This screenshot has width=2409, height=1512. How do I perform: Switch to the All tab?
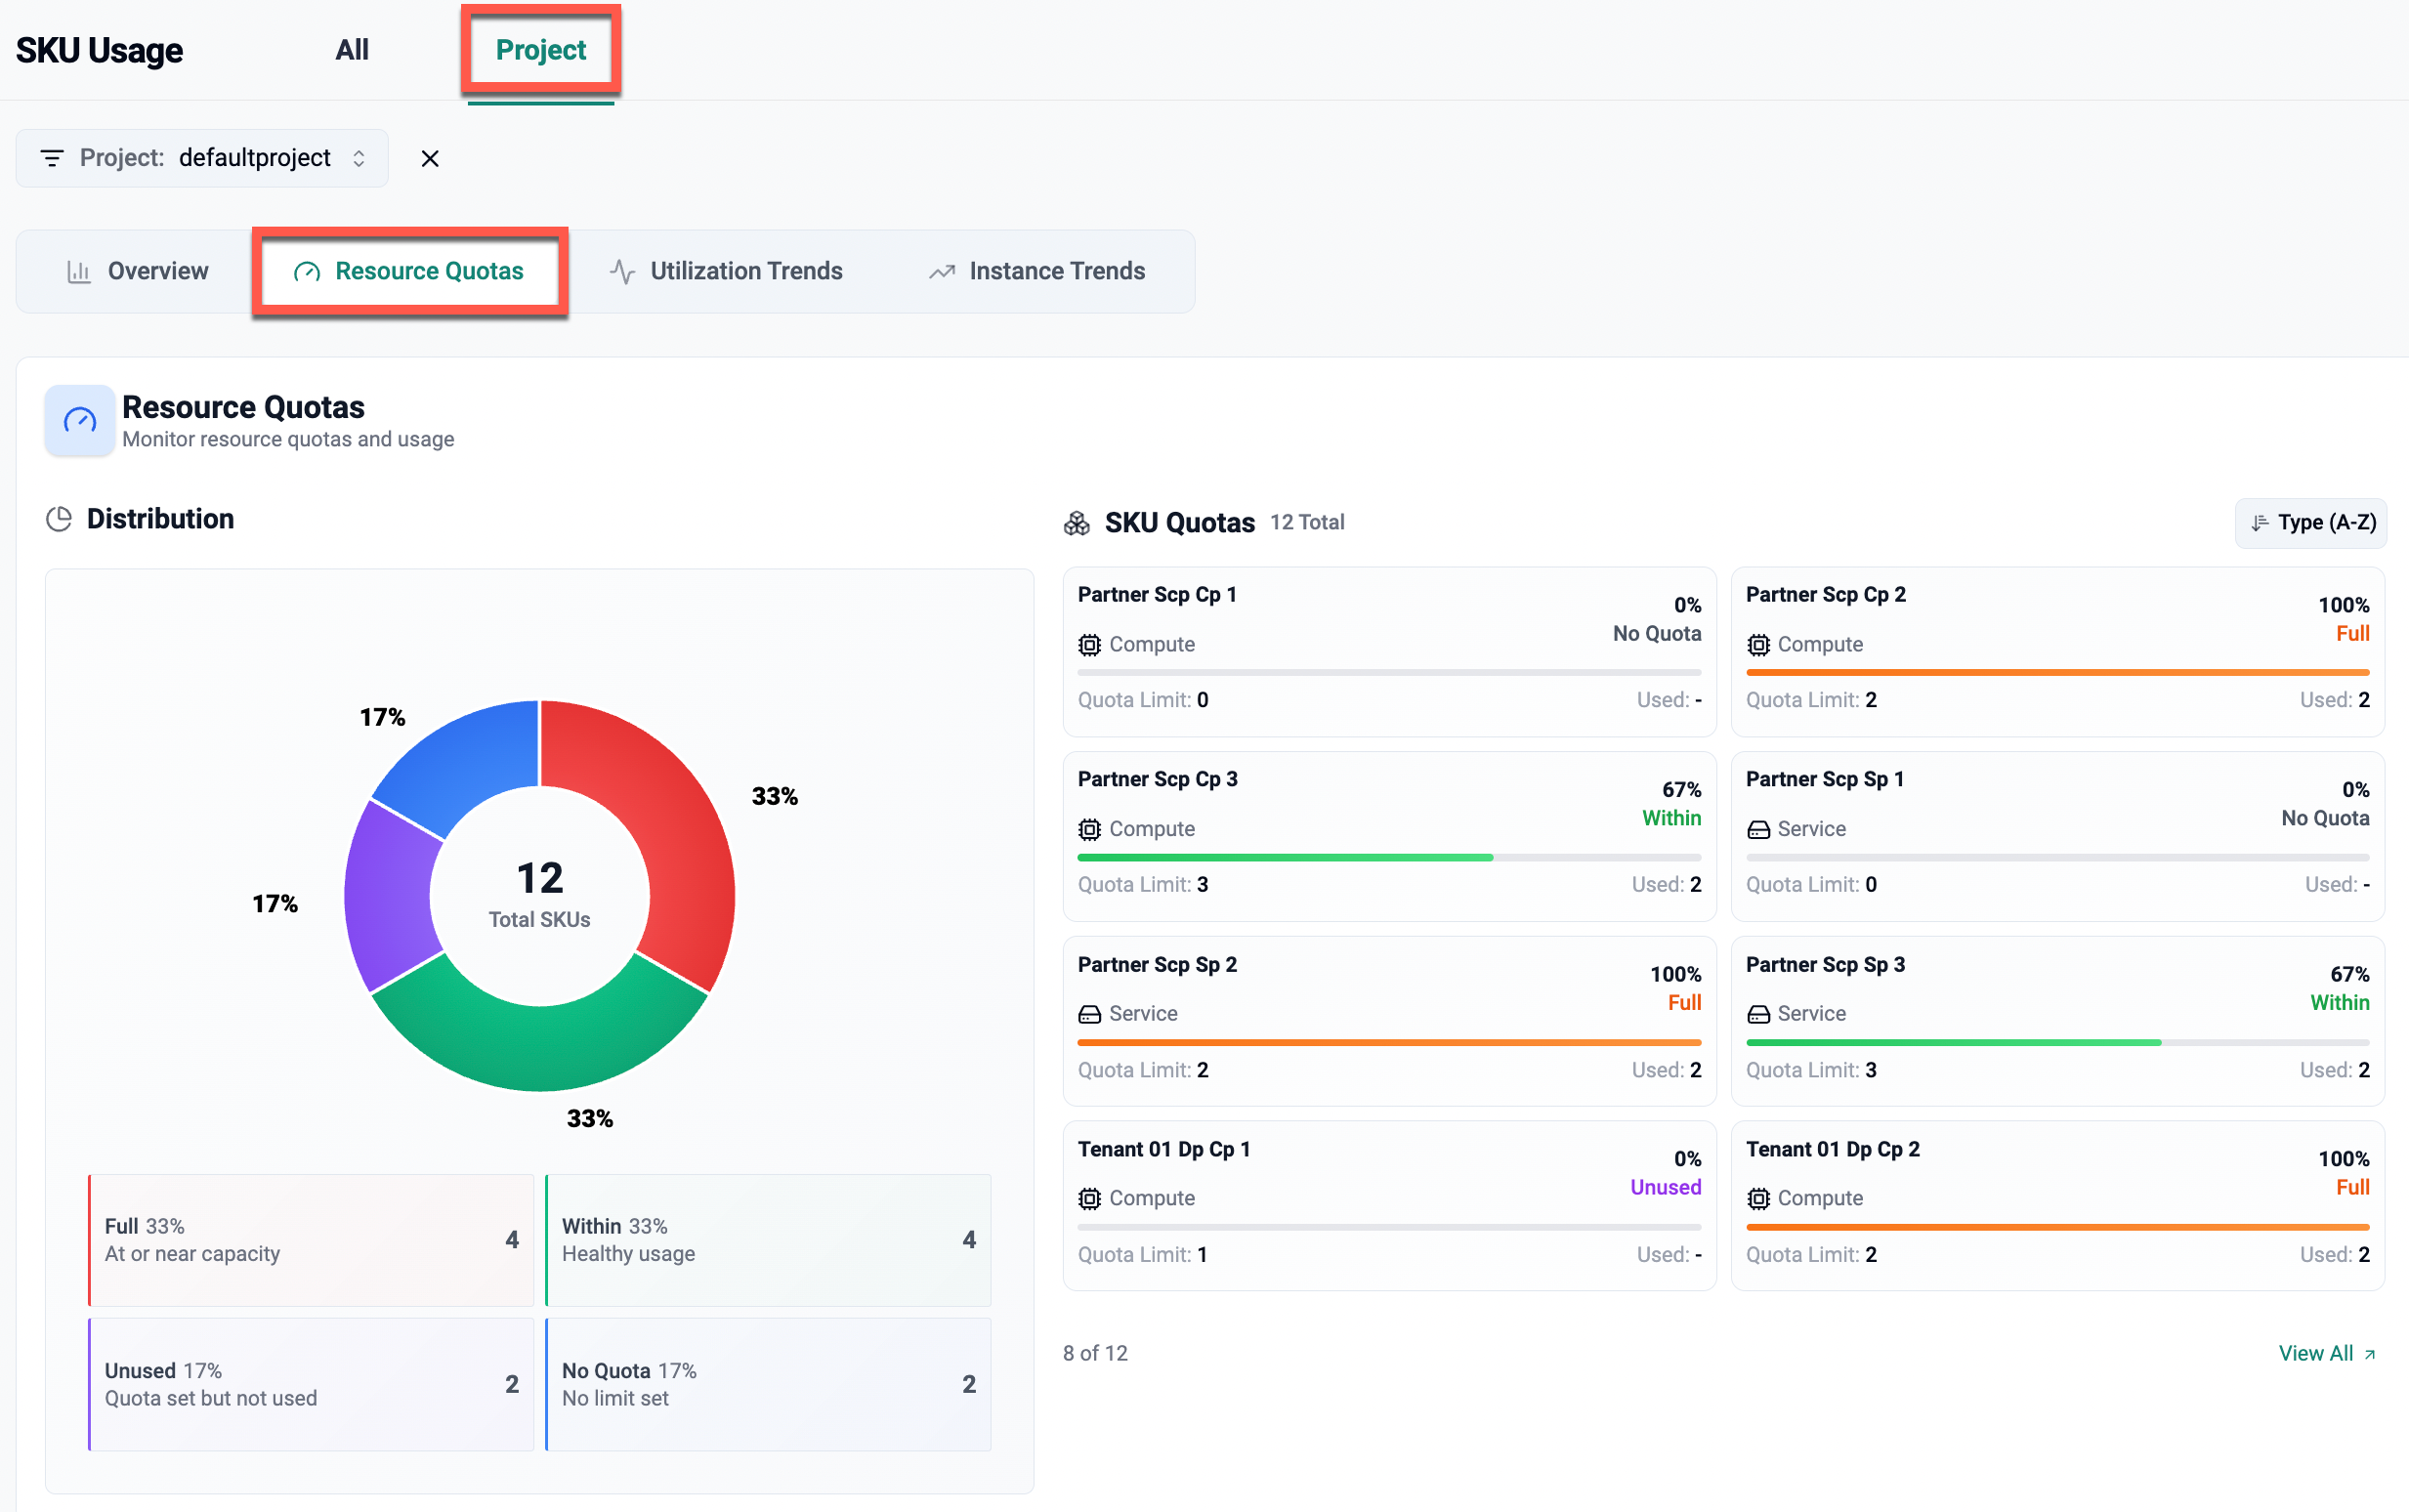pyautogui.click(x=352, y=50)
